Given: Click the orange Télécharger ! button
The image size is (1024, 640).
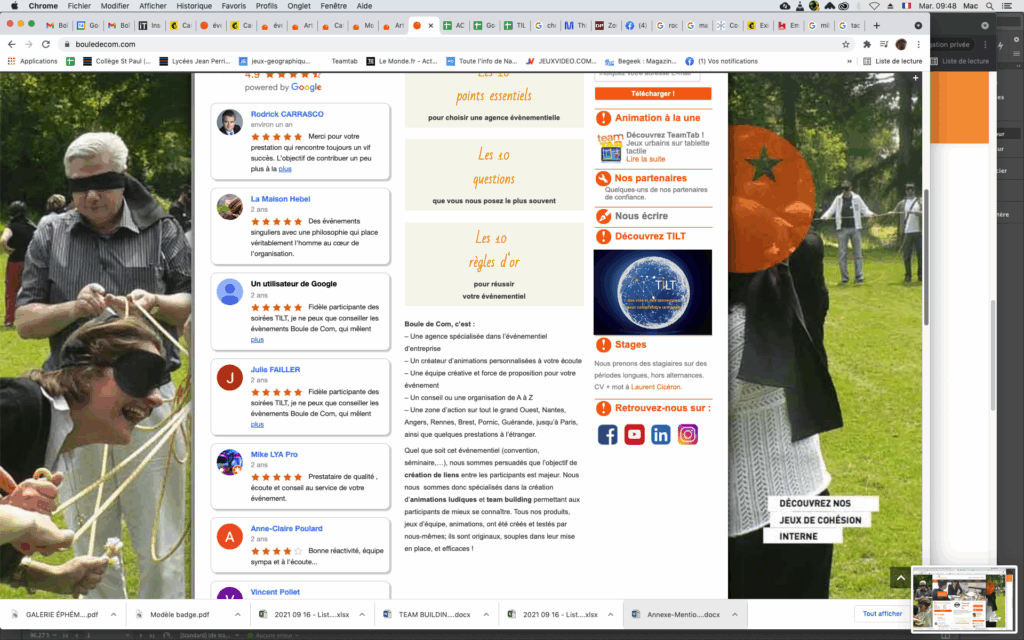Looking at the screenshot, I should (653, 93).
